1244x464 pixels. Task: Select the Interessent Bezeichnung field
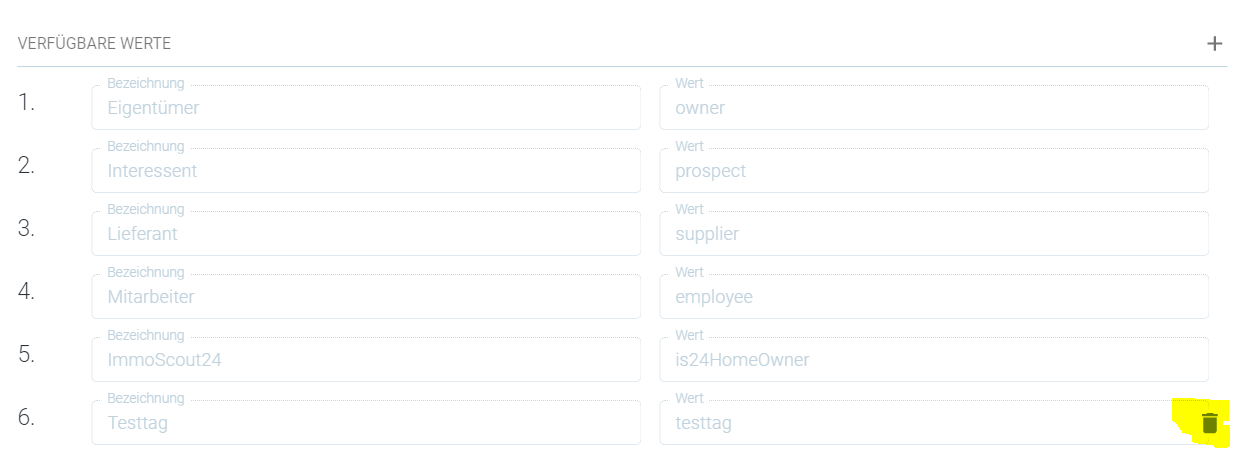(x=366, y=170)
